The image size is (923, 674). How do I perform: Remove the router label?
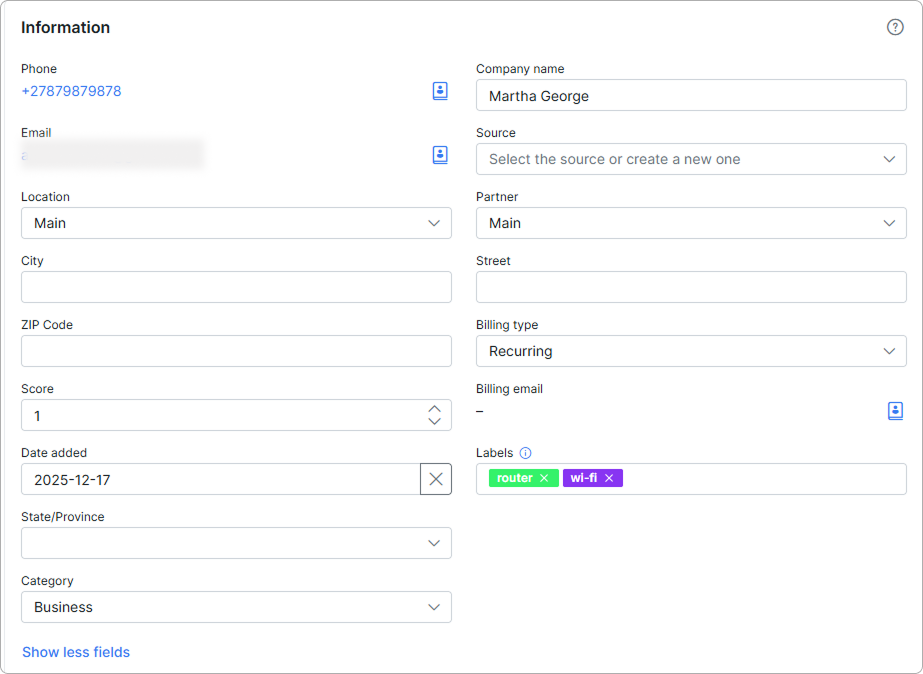coord(544,478)
